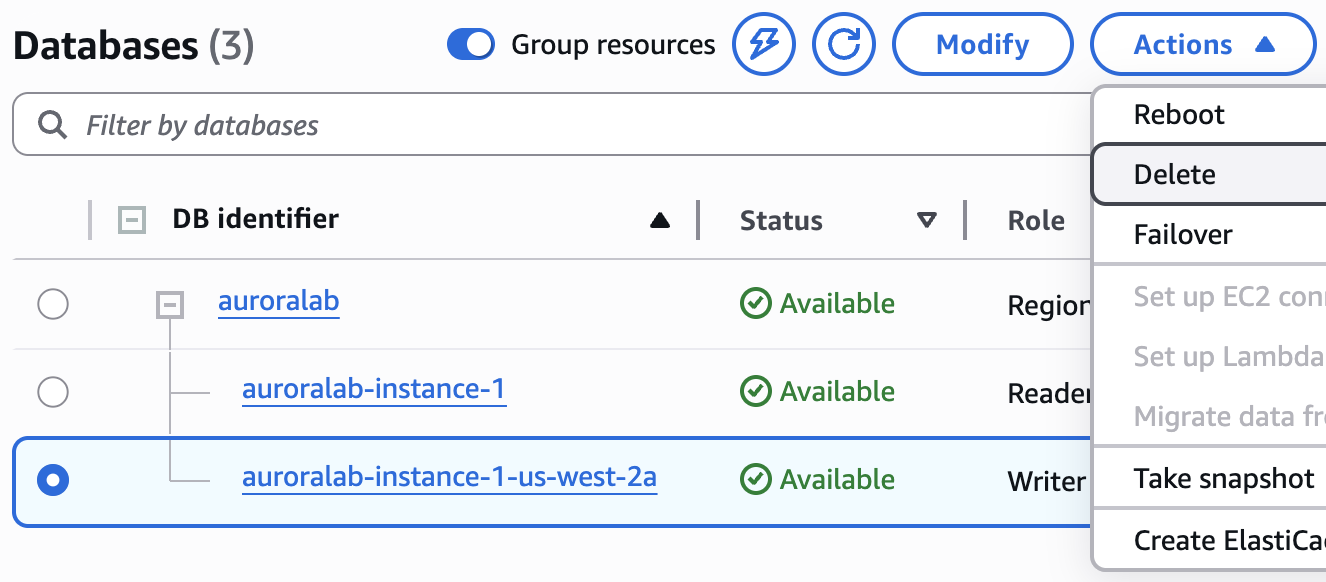Choose Failover from the Actions menu
Viewport: 1326px width, 582px height.
(x=1209, y=234)
